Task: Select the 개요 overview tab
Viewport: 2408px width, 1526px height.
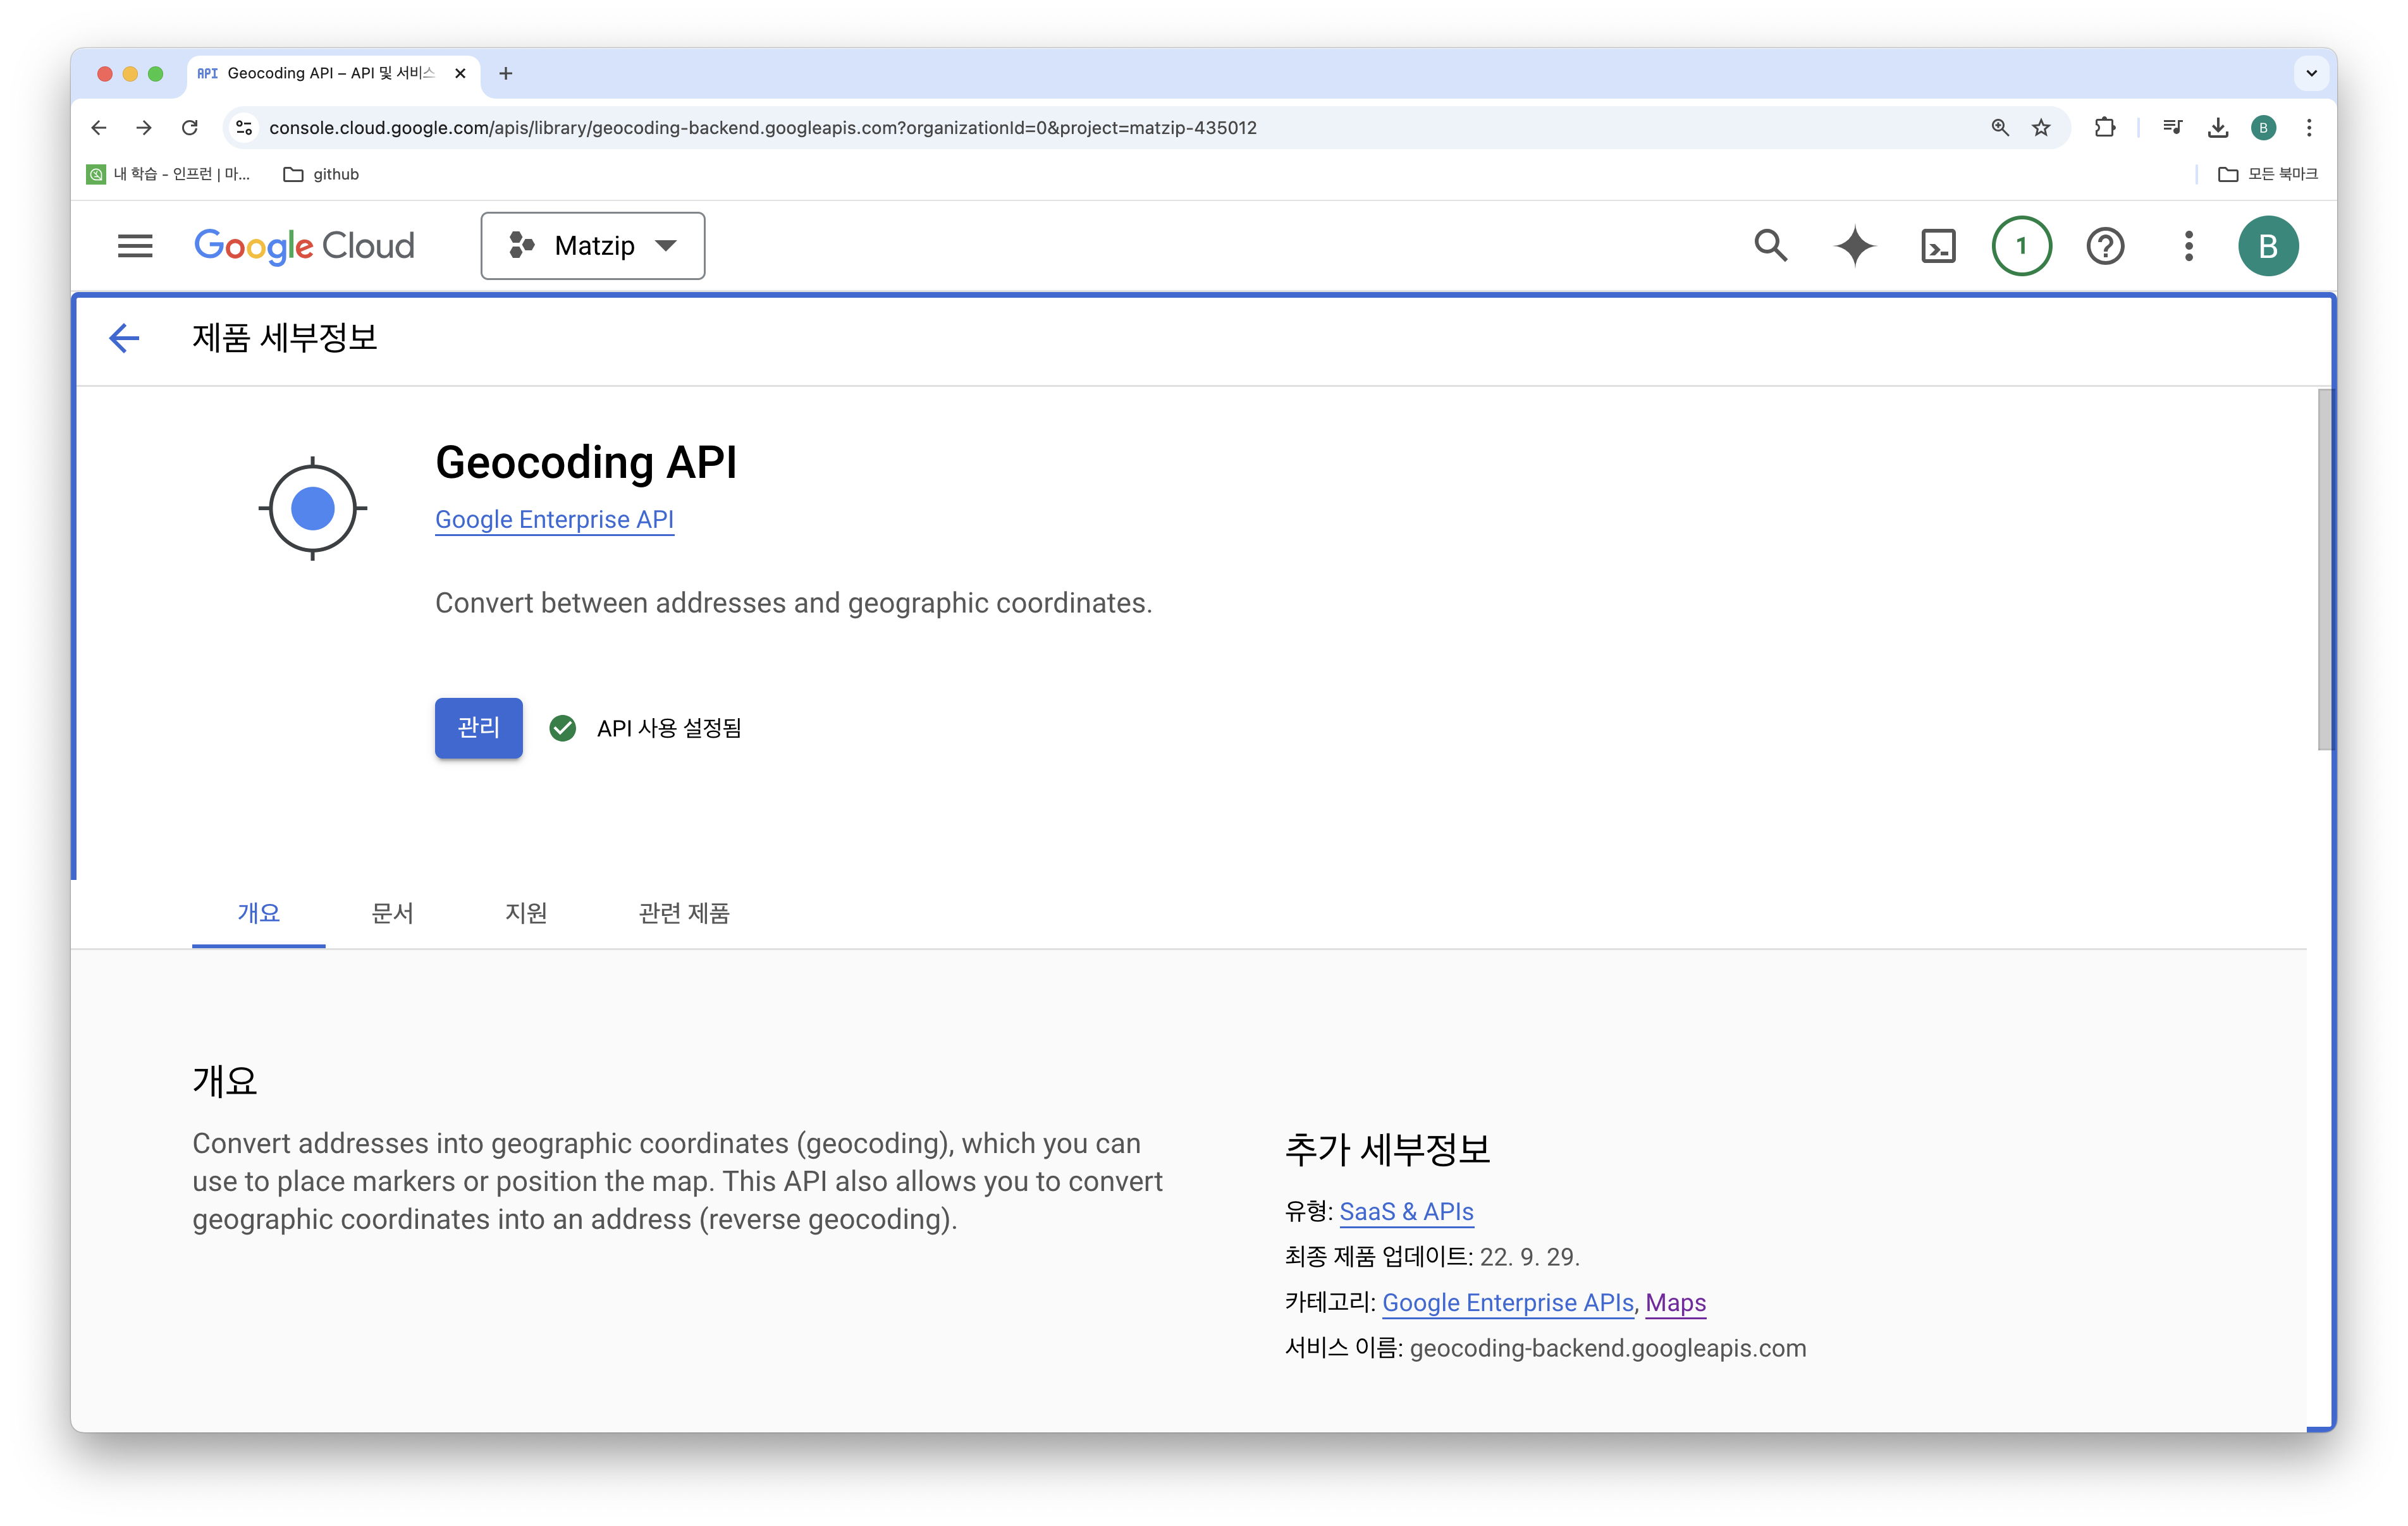Action: tap(259, 913)
